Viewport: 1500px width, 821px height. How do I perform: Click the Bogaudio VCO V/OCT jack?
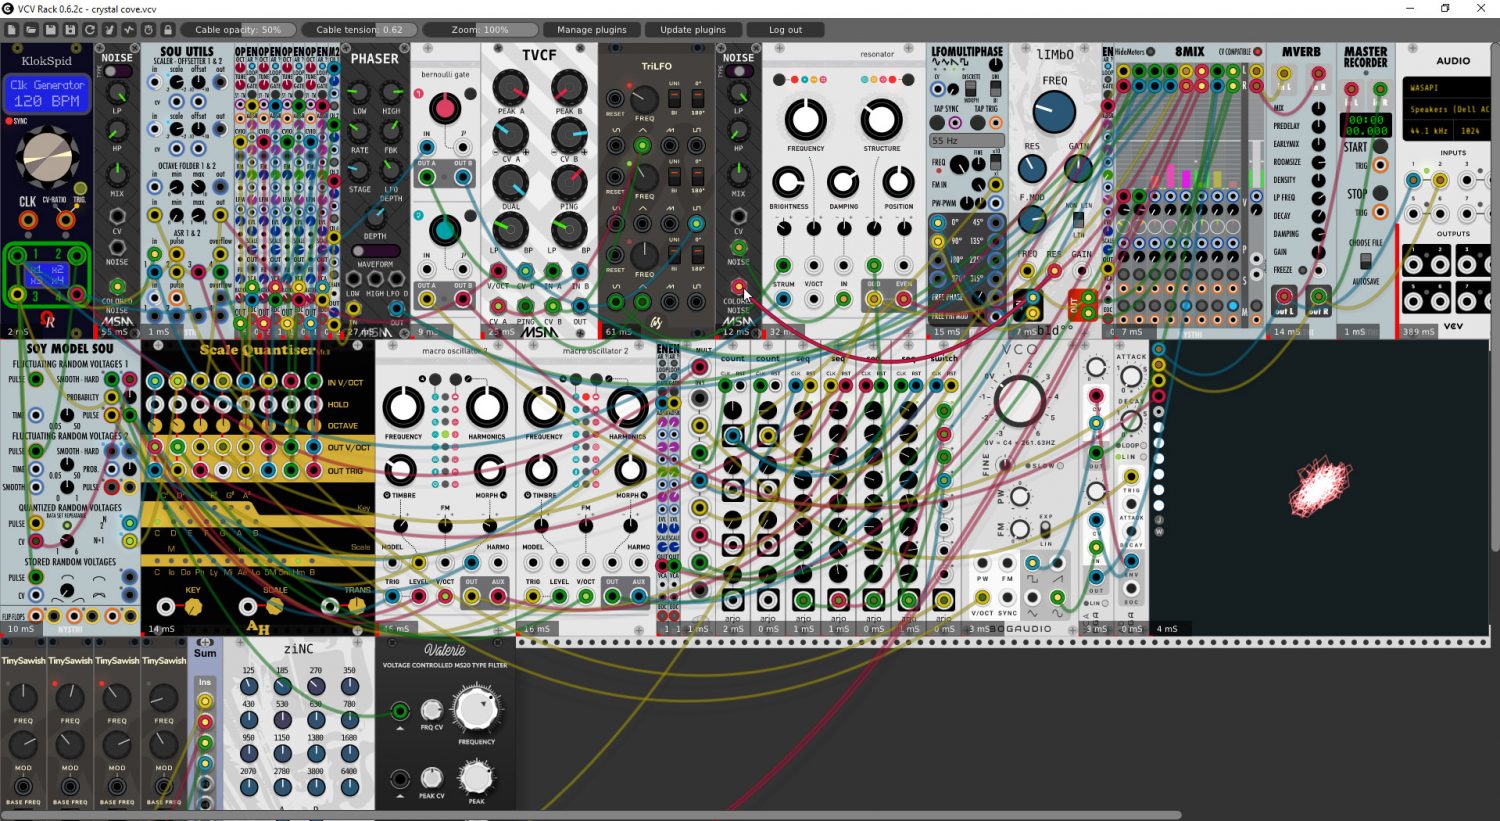[982, 597]
